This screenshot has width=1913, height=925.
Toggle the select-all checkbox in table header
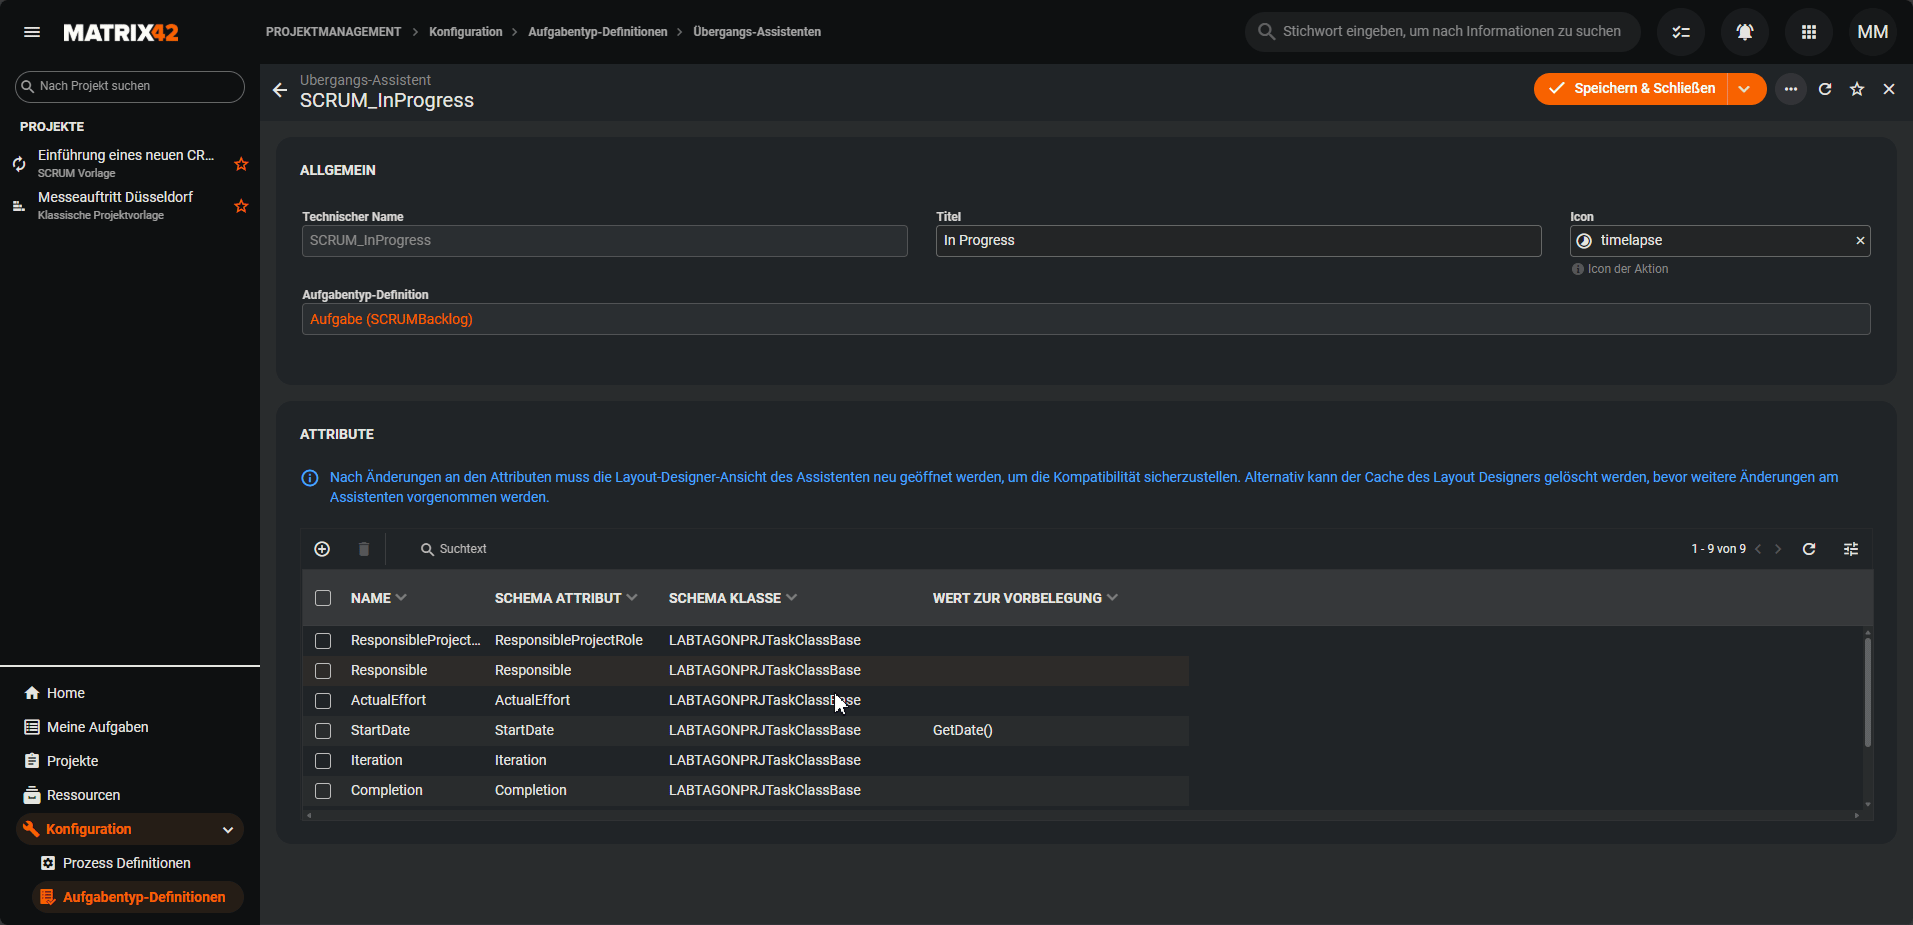pos(323,598)
